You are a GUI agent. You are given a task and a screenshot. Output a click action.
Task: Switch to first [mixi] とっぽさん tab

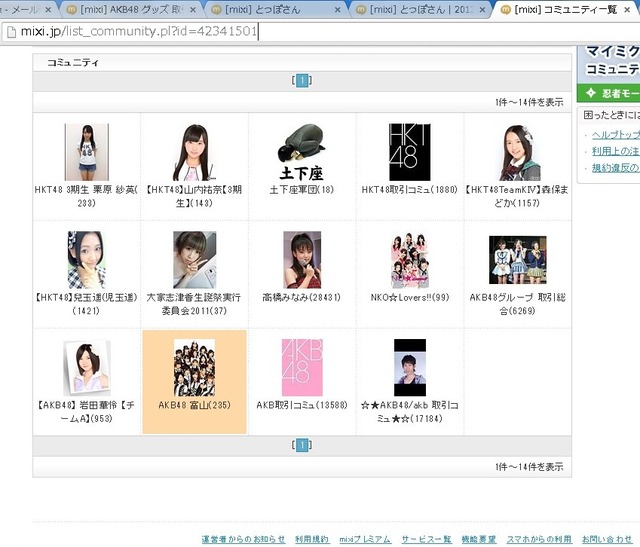tap(277, 9)
